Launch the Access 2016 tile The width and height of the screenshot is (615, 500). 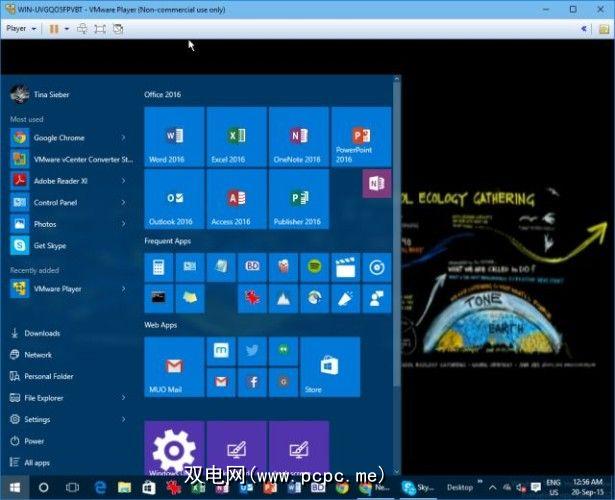pyautogui.click(x=237, y=199)
